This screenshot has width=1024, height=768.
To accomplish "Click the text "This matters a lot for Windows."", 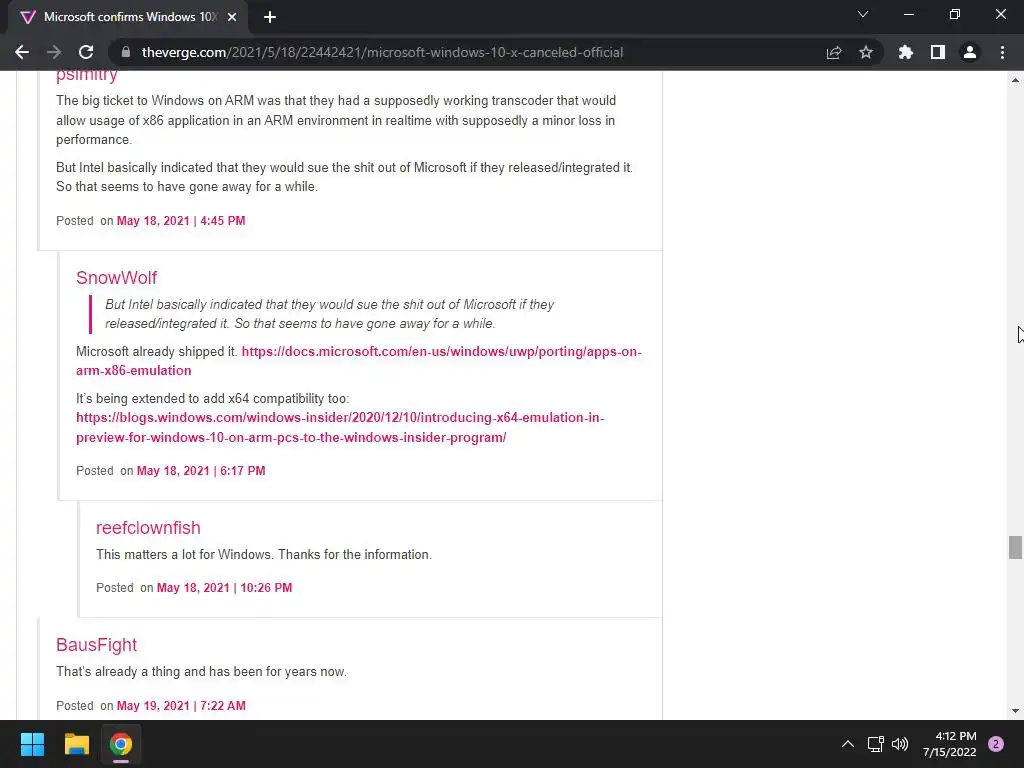I will click(184, 554).
